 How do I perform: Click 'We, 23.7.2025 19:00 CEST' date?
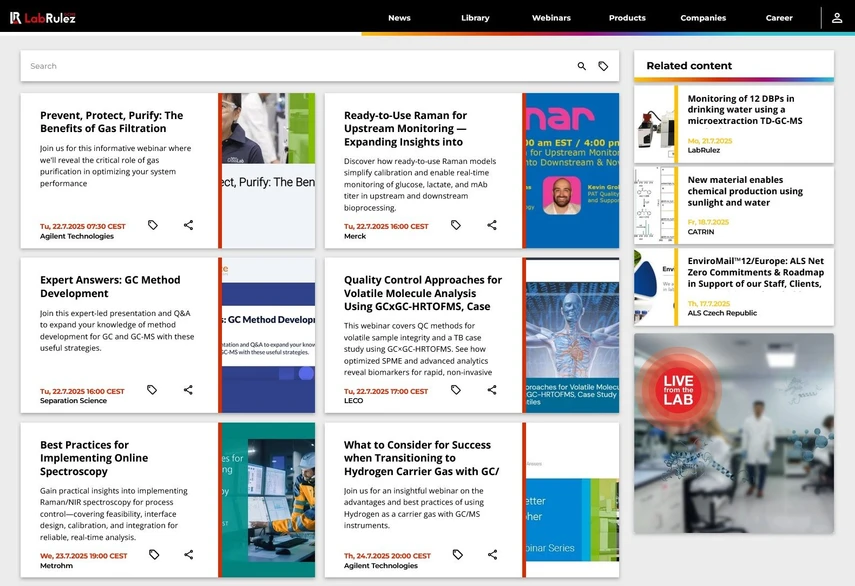[83, 556]
